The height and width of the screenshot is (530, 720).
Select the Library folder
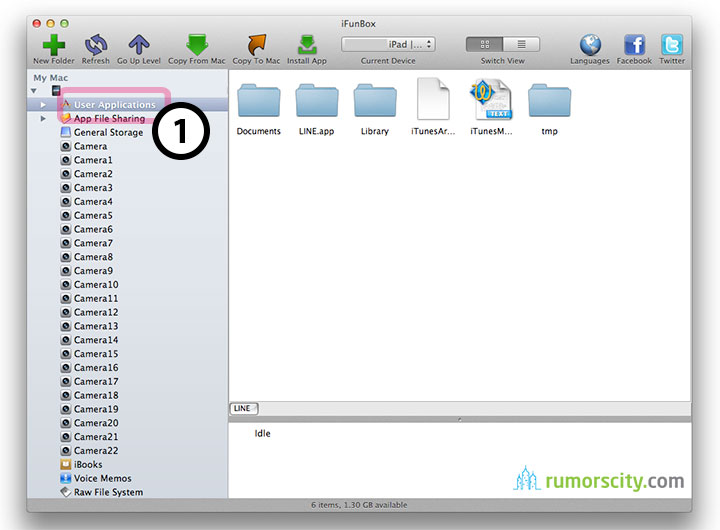click(x=375, y=101)
